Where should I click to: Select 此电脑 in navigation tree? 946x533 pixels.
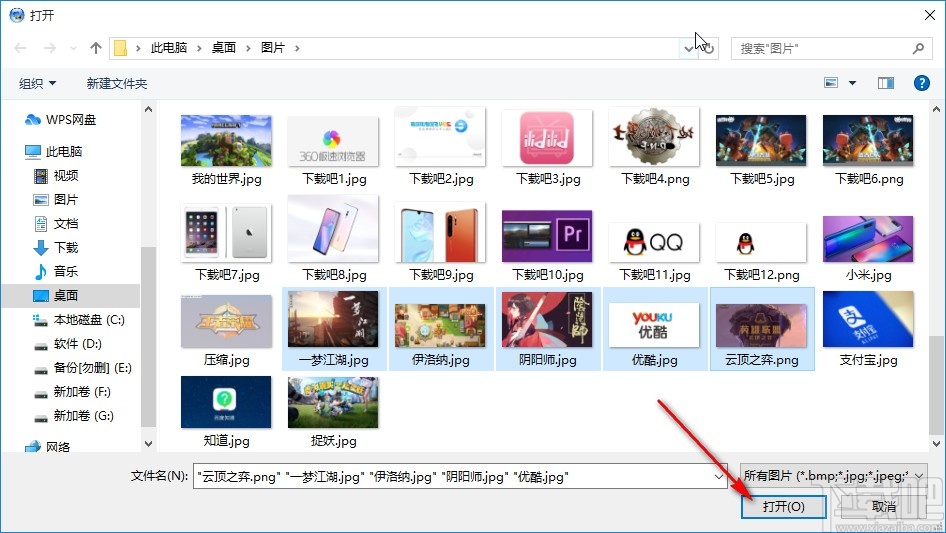53,152
